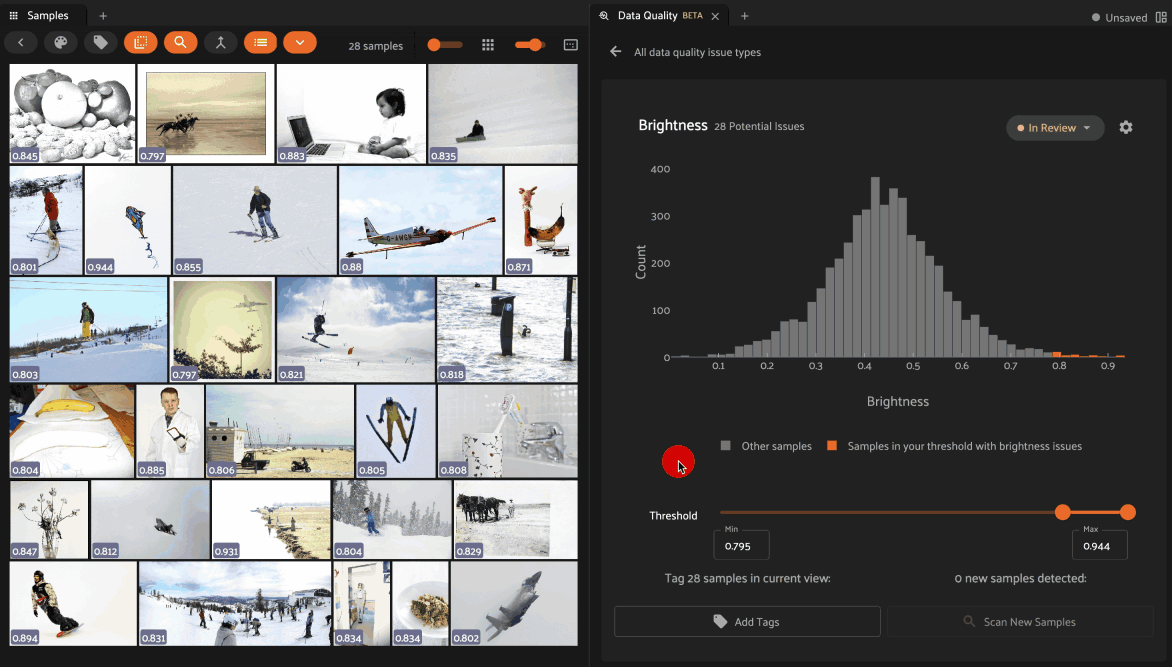Adjust the left zoom slider near sample count
This screenshot has width=1172, height=667.
tap(444, 45)
